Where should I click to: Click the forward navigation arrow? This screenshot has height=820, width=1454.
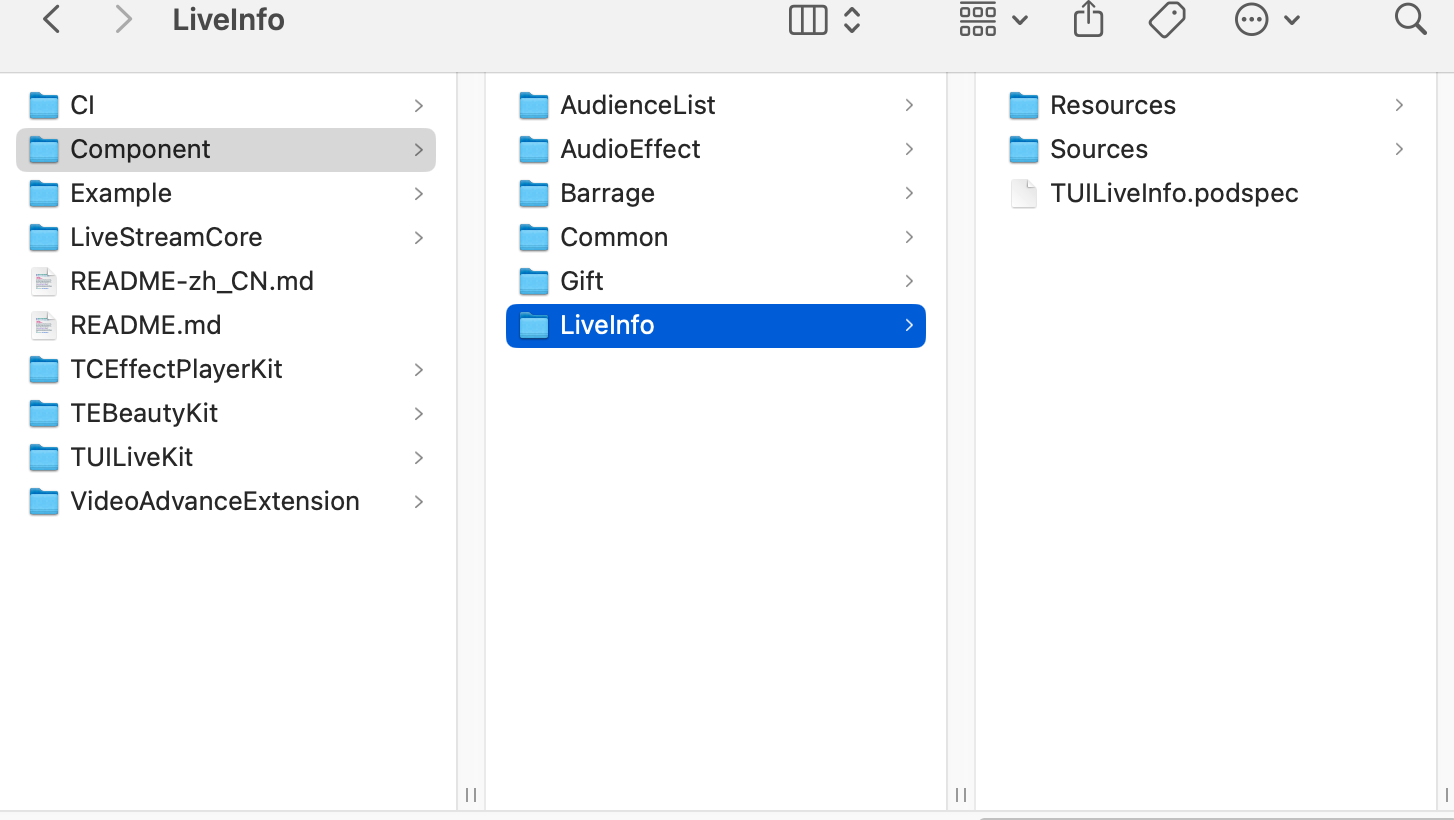click(123, 19)
